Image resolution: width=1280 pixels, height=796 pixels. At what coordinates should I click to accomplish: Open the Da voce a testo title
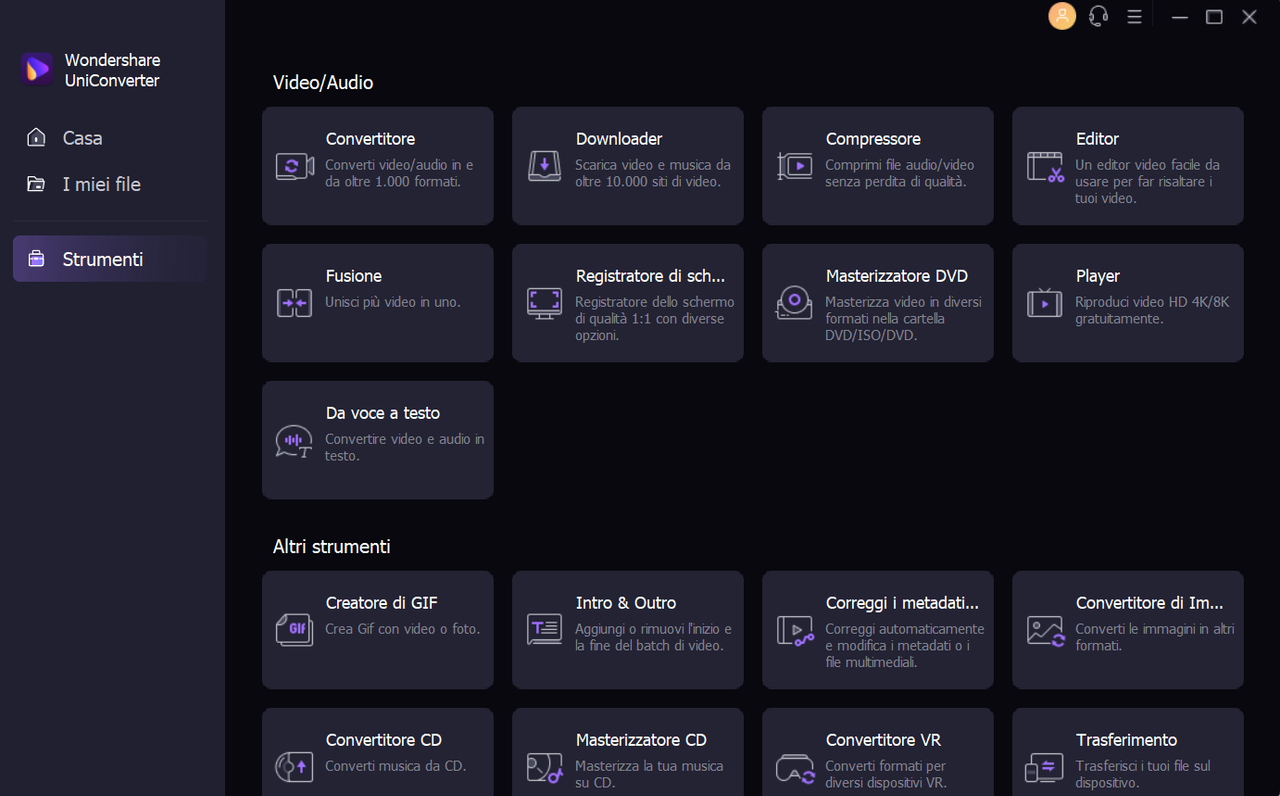(x=383, y=413)
